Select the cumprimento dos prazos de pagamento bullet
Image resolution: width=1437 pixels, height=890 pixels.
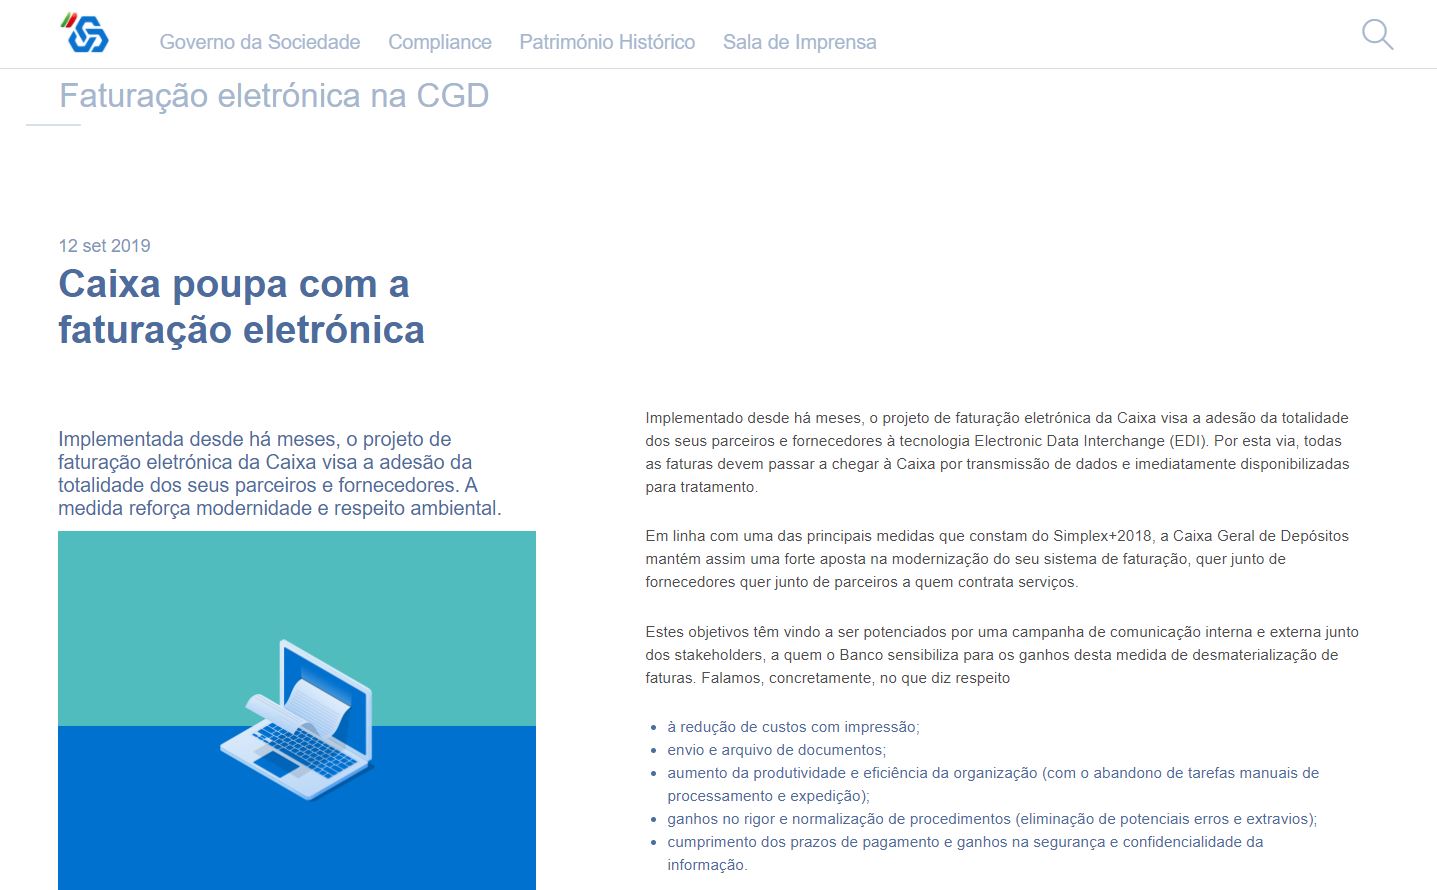click(964, 842)
